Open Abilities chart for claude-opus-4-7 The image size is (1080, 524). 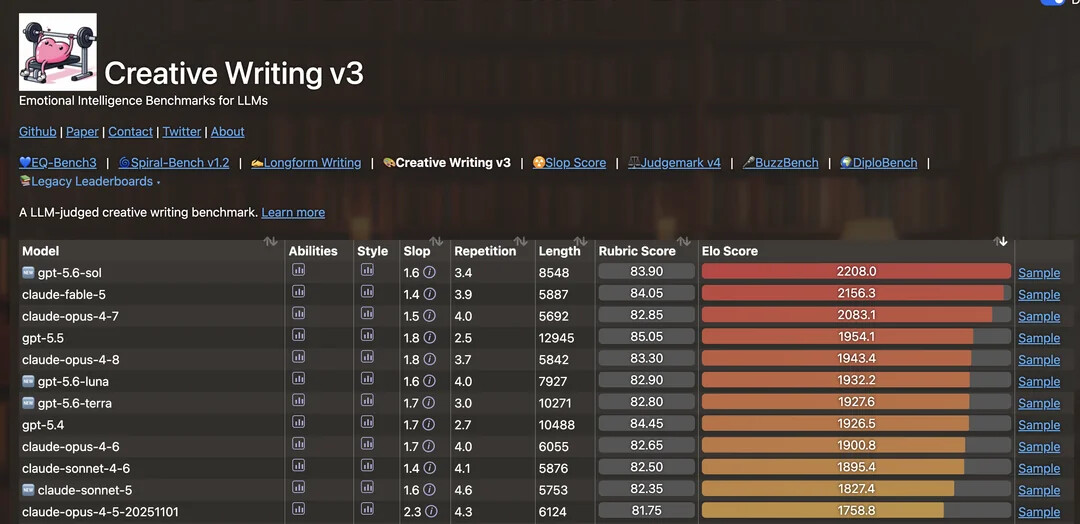click(x=298, y=313)
